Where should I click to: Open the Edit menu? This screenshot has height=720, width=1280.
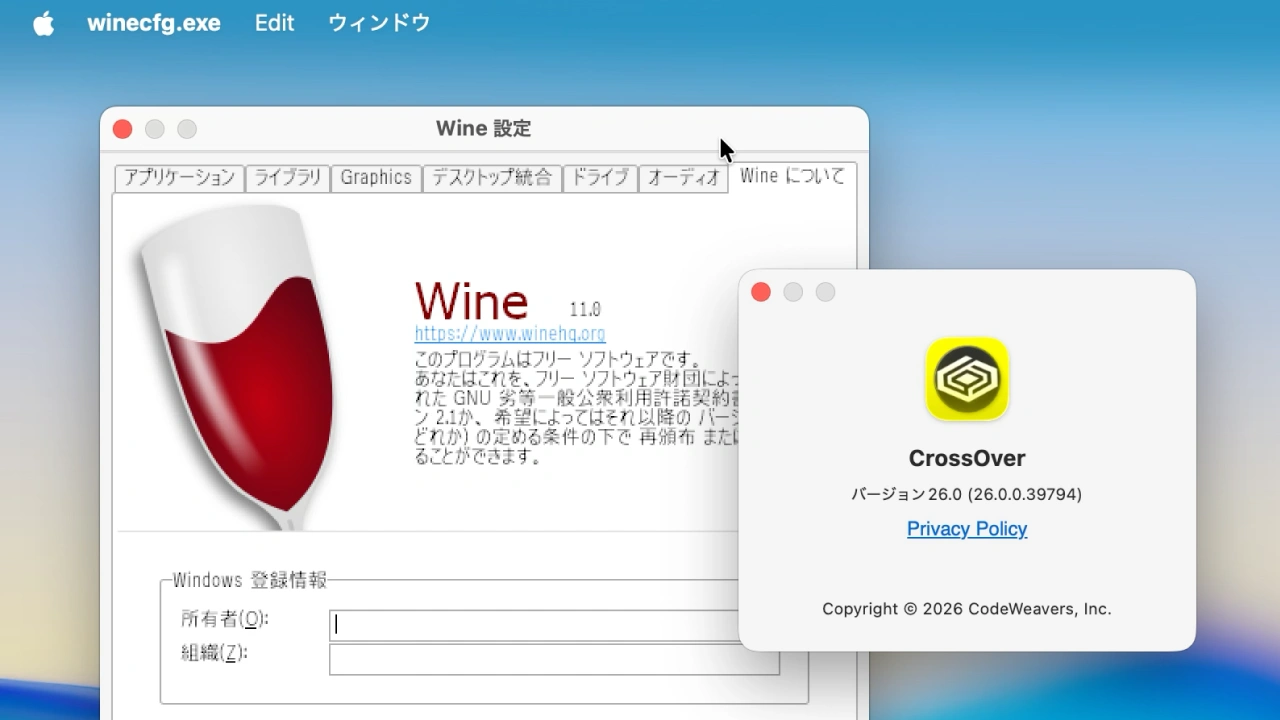[x=274, y=23]
